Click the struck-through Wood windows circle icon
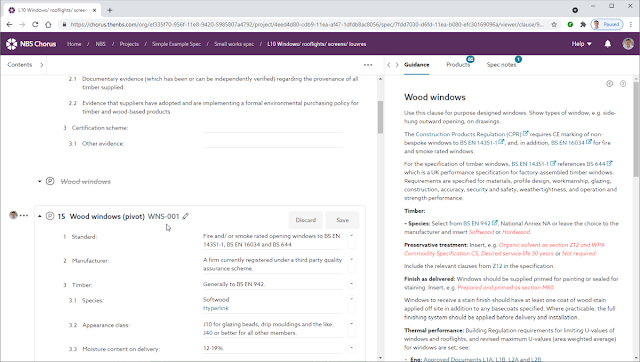Viewport: 640px width, 362px height. click(50, 181)
